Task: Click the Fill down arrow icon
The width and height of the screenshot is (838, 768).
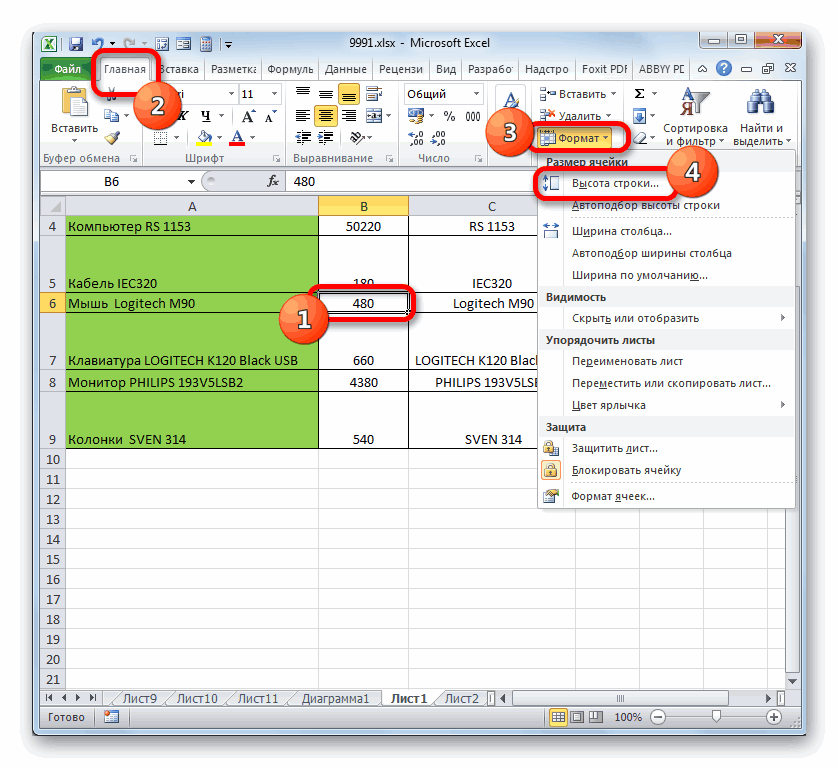Action: [639, 116]
